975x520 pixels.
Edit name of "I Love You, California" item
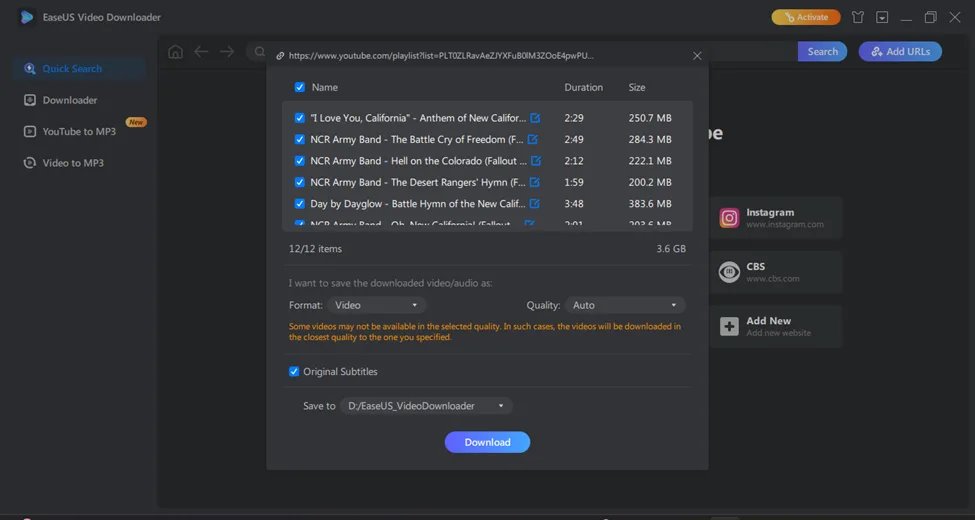click(x=535, y=118)
